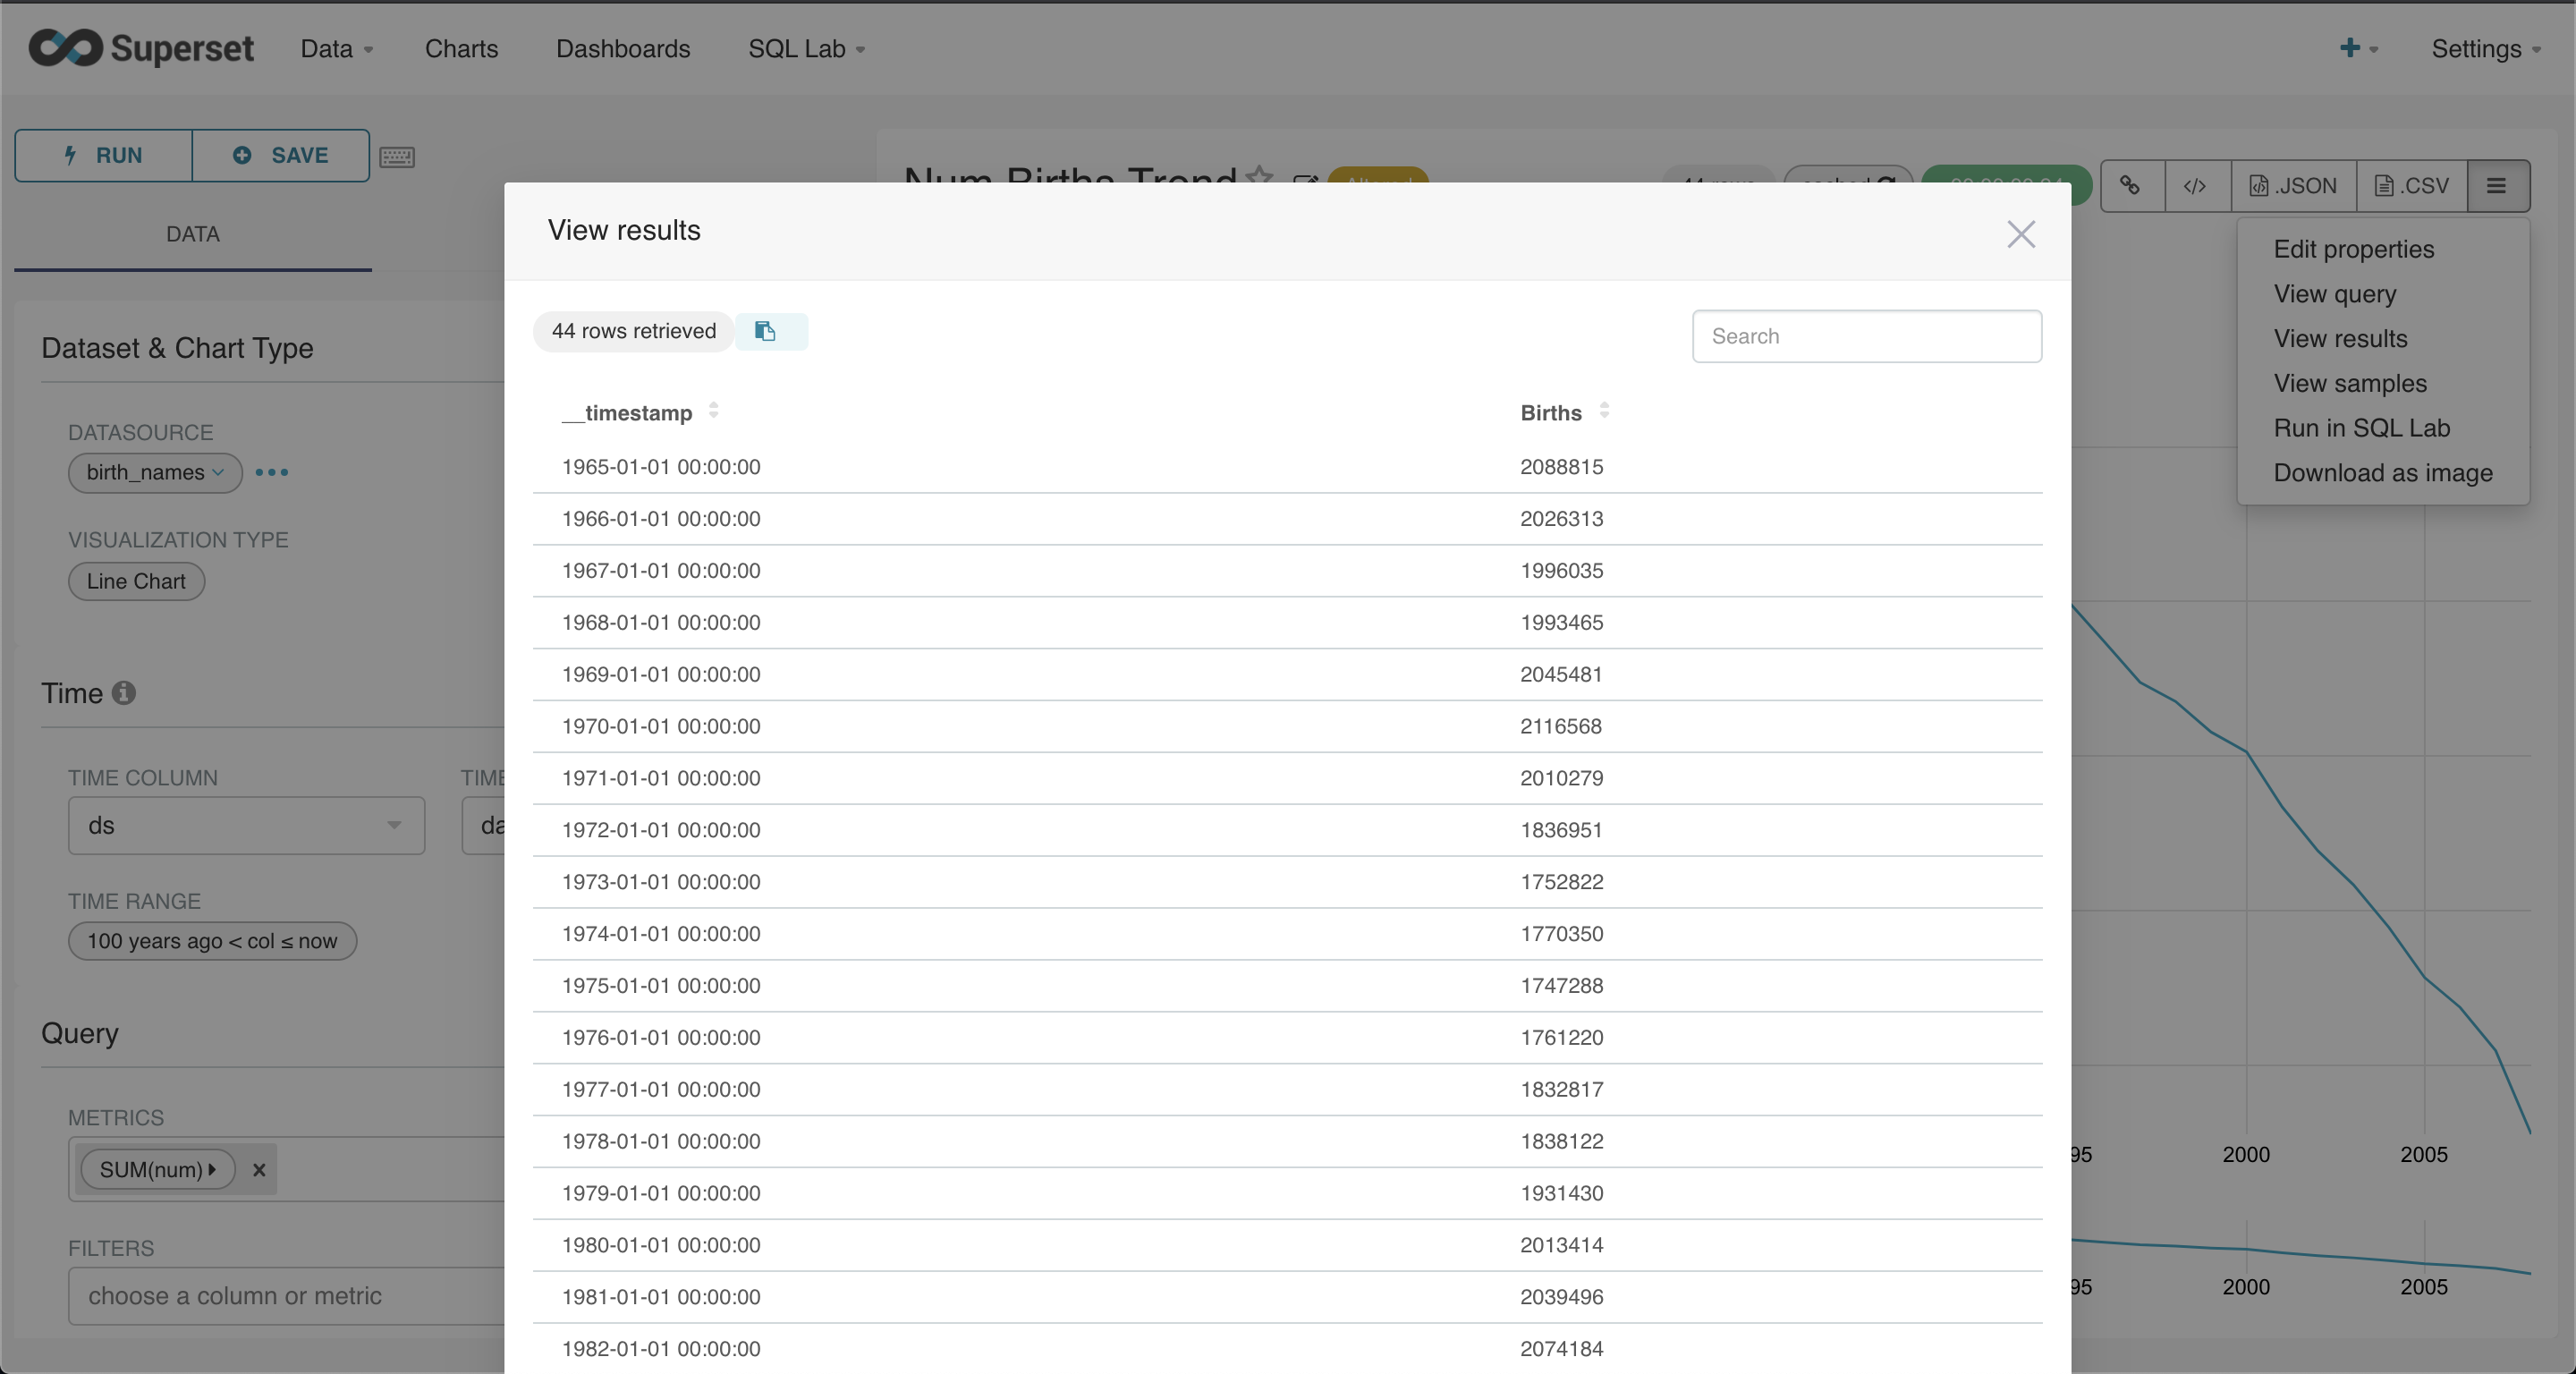
Task: Open the birth_names datasource dropdown
Action: click(155, 472)
